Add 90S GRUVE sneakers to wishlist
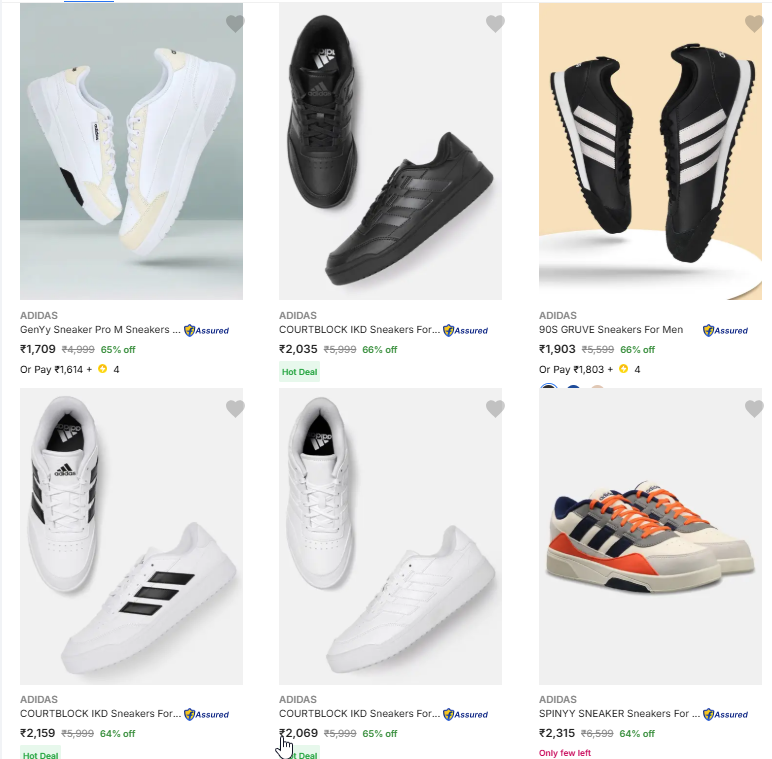 (754, 23)
